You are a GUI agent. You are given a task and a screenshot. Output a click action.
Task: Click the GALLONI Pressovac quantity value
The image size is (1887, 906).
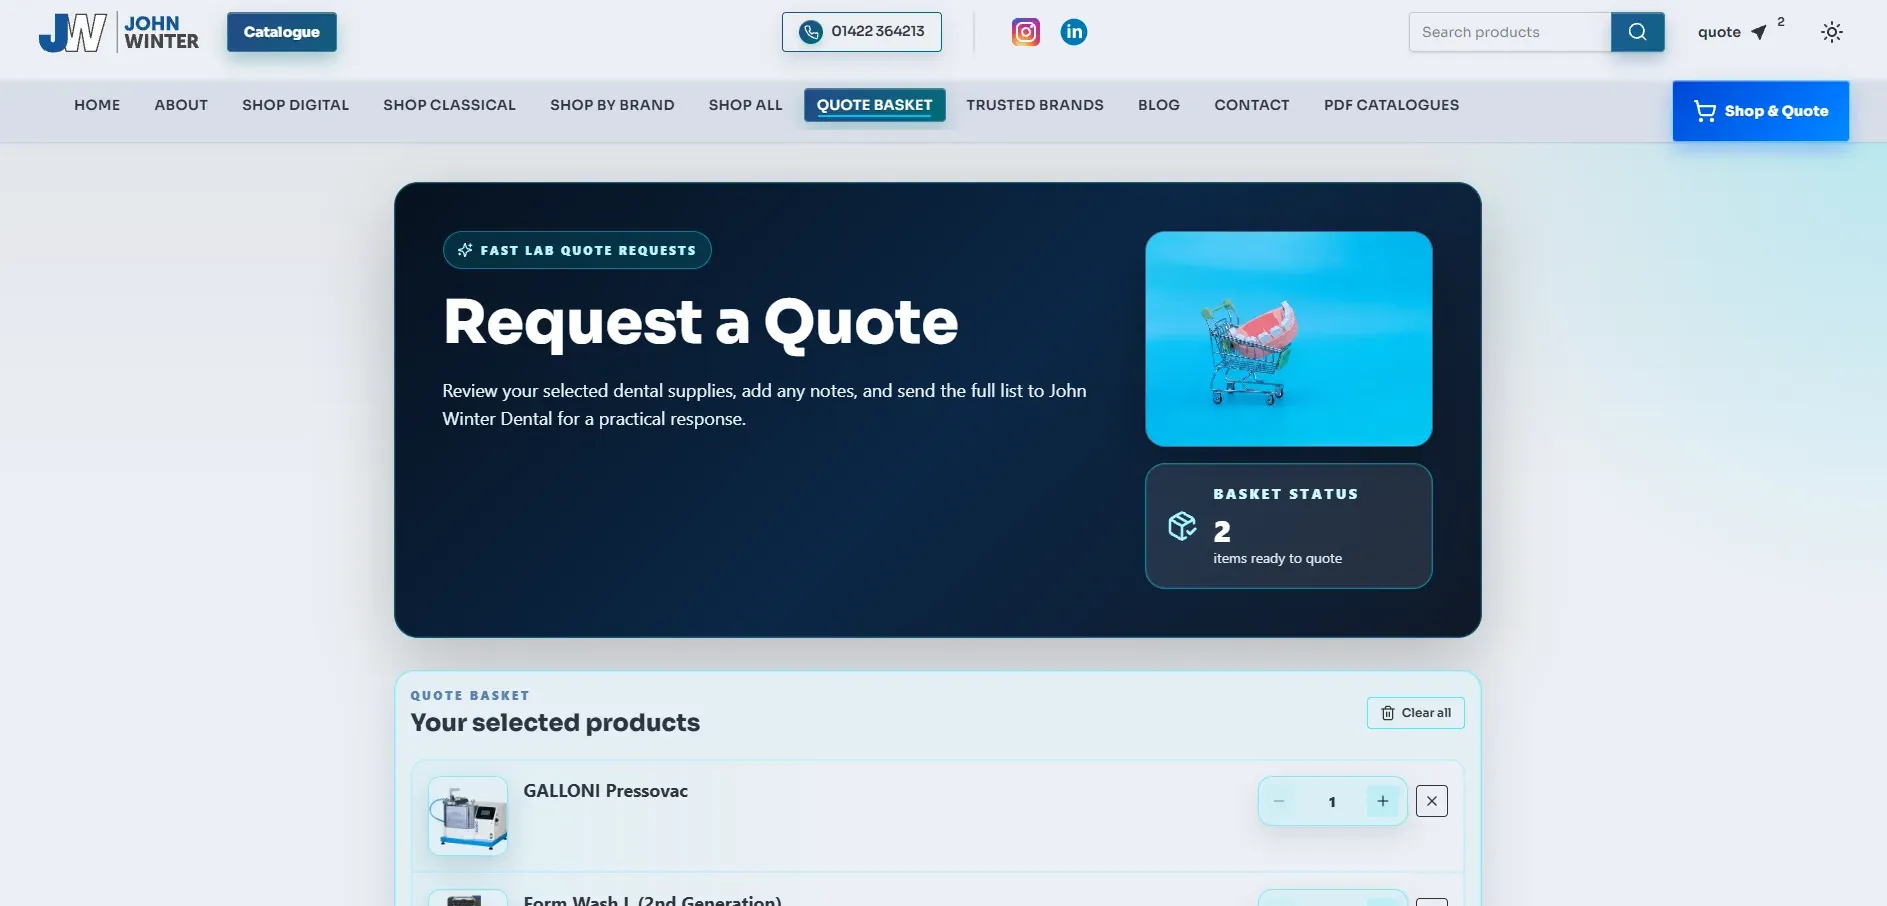(1332, 802)
